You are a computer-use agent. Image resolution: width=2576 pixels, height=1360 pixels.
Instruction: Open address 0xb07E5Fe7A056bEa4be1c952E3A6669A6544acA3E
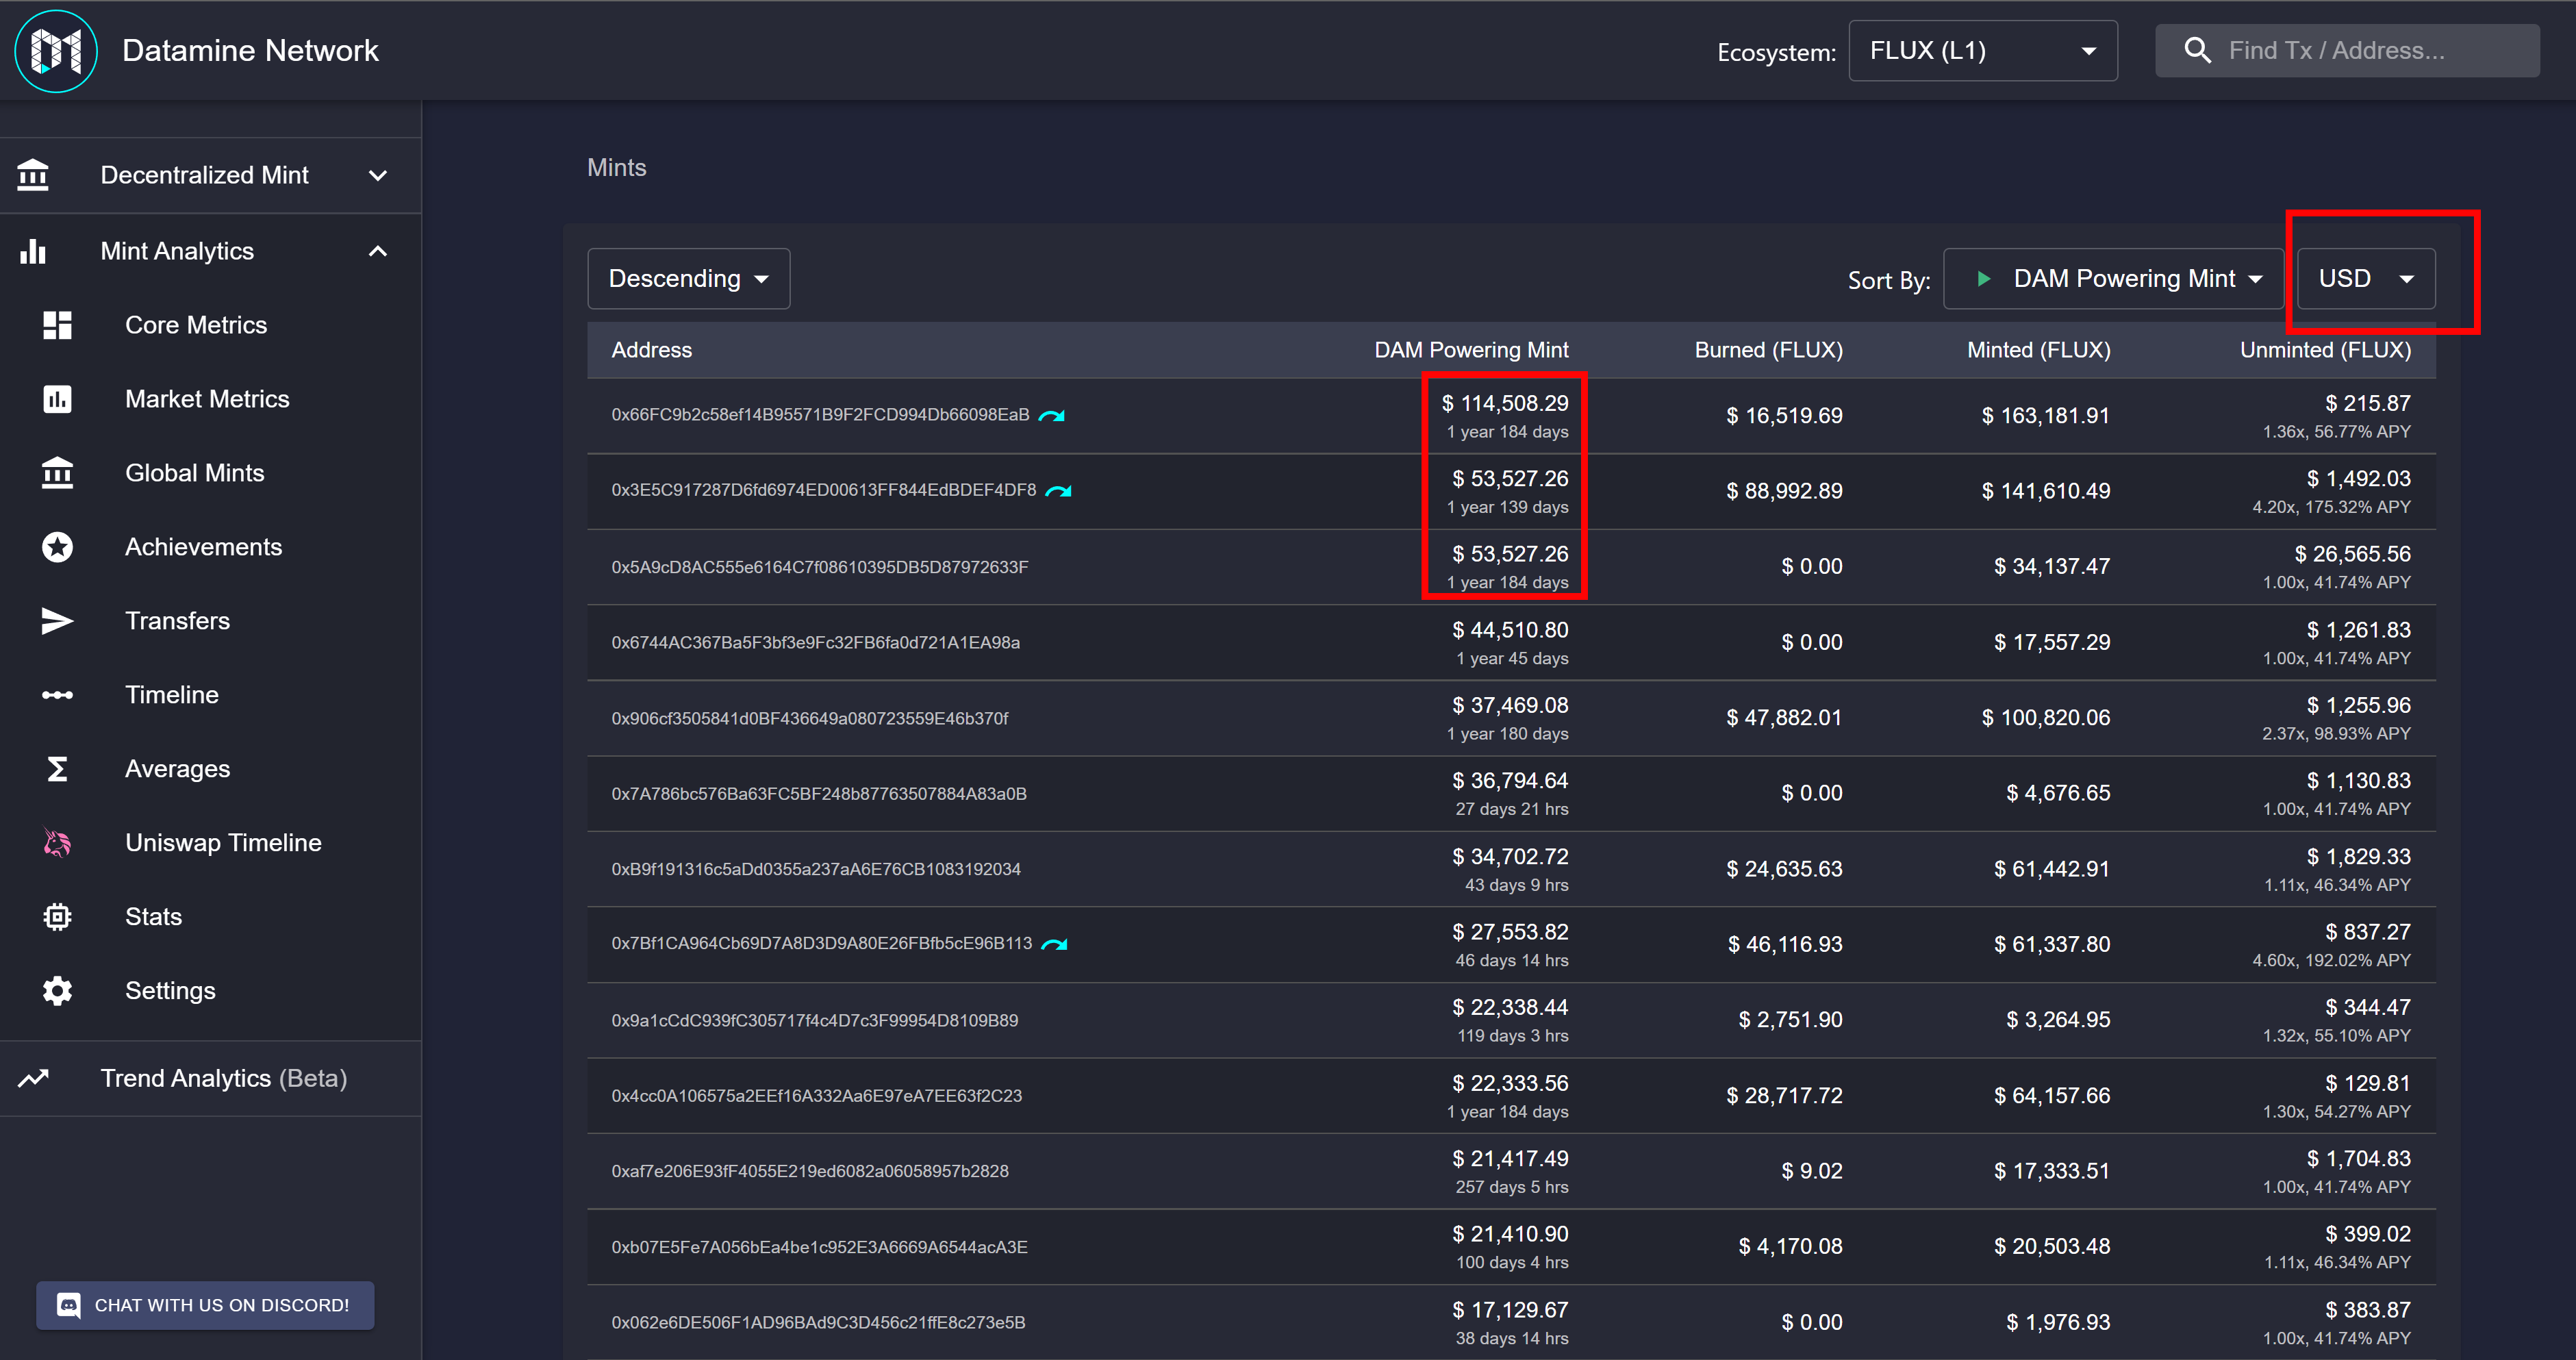point(820,1247)
